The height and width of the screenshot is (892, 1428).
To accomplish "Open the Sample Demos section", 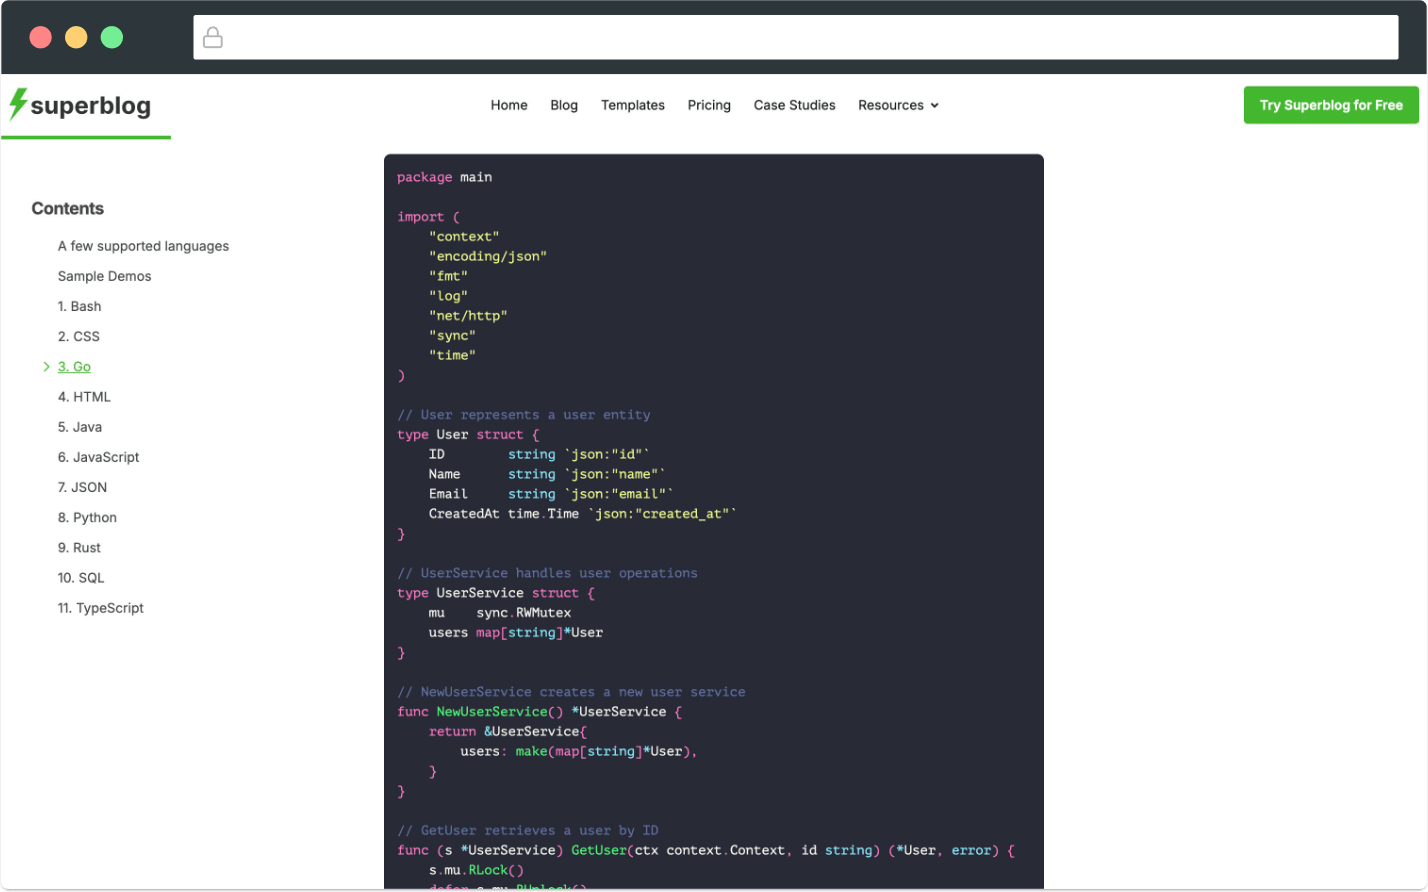I will (x=104, y=276).
